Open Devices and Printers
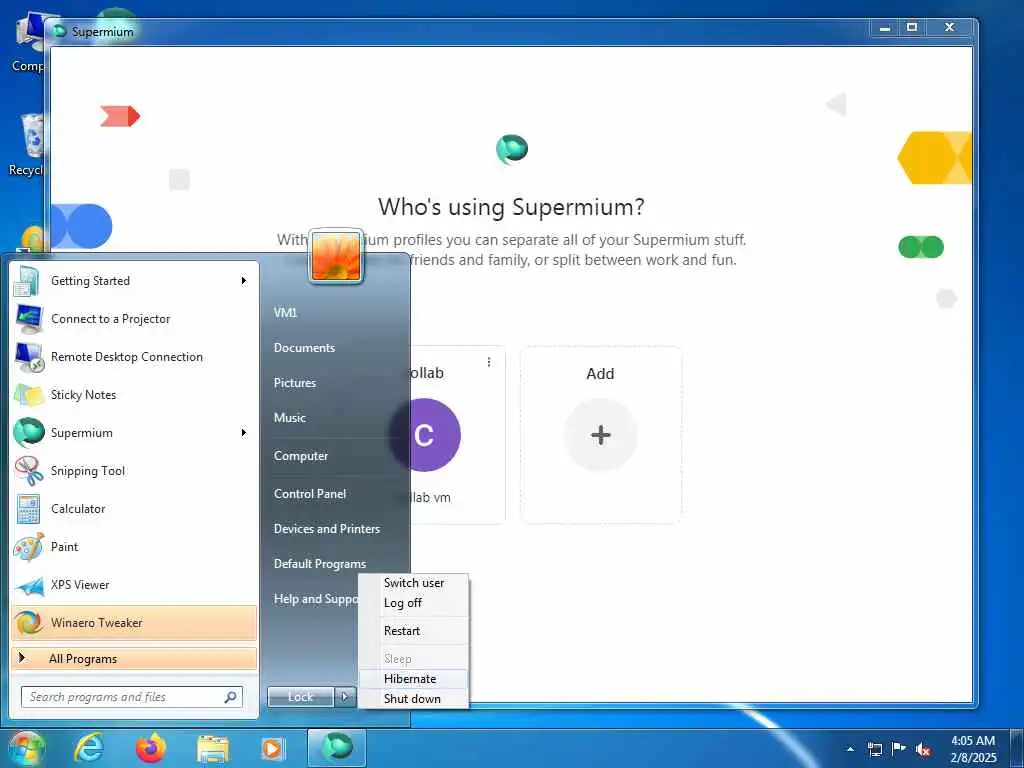The image size is (1024, 768). tap(327, 528)
